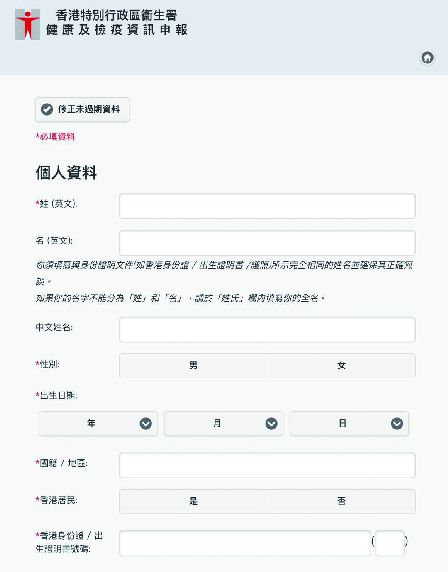Focus the 姓 (英文) surname field
The height and width of the screenshot is (572, 448).
click(267, 206)
